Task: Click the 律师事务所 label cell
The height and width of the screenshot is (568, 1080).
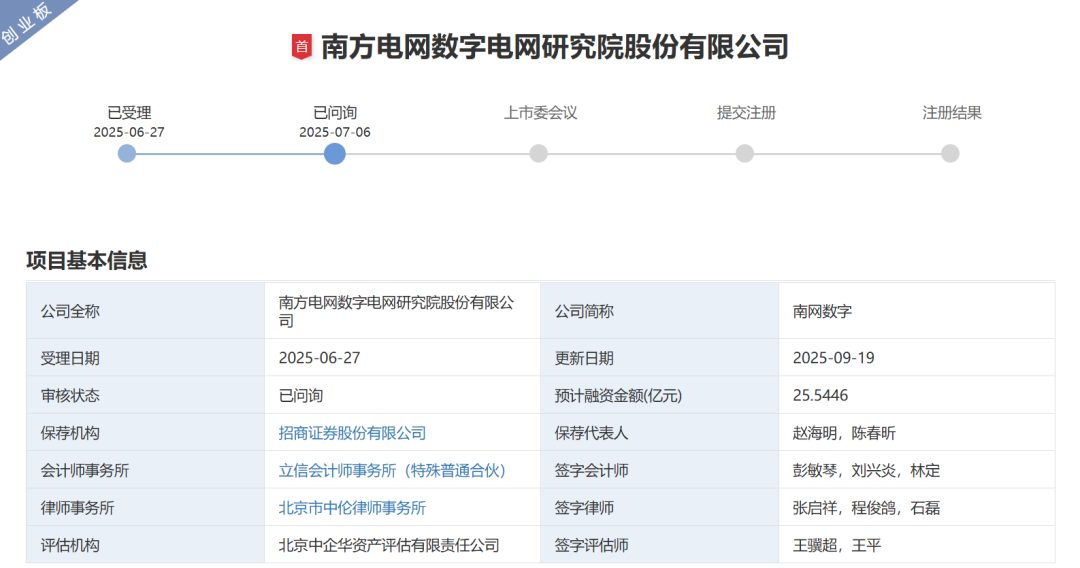Action: pyautogui.click(x=145, y=508)
